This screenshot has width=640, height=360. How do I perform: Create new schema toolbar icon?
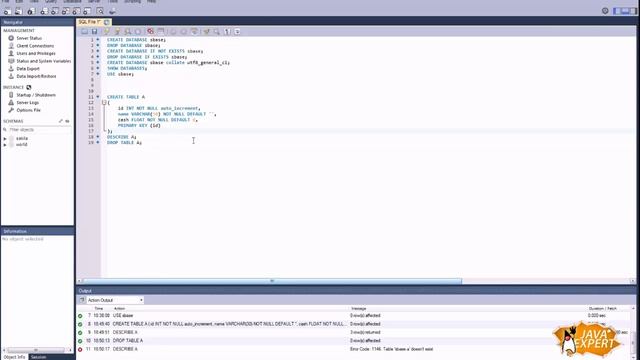click(x=44, y=11)
